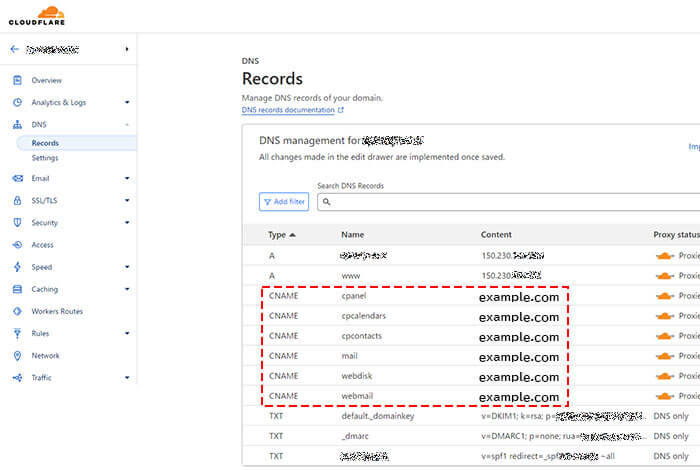
Task: Toggle proxy cloud for cpanel record
Action: tap(665, 296)
